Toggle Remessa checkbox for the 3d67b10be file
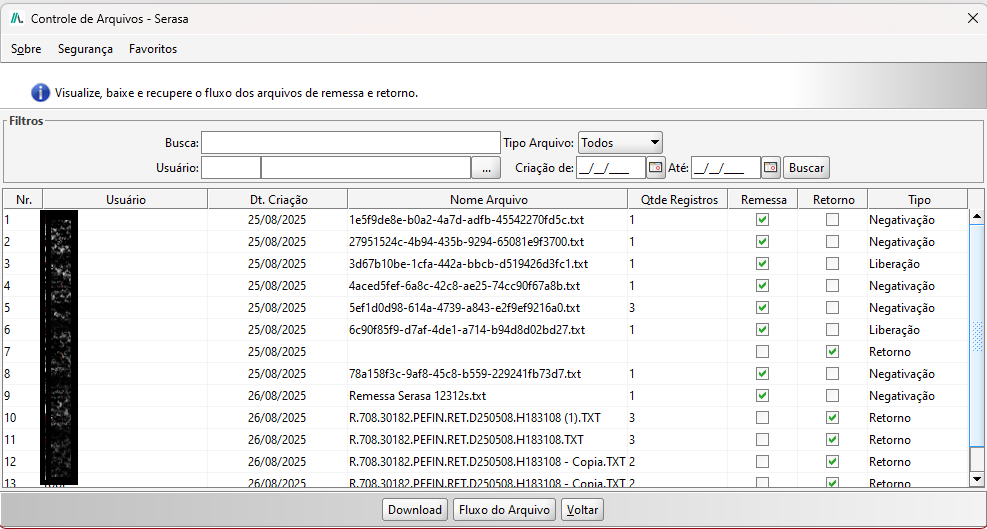Screen dimensions: 987x529 coord(762,264)
